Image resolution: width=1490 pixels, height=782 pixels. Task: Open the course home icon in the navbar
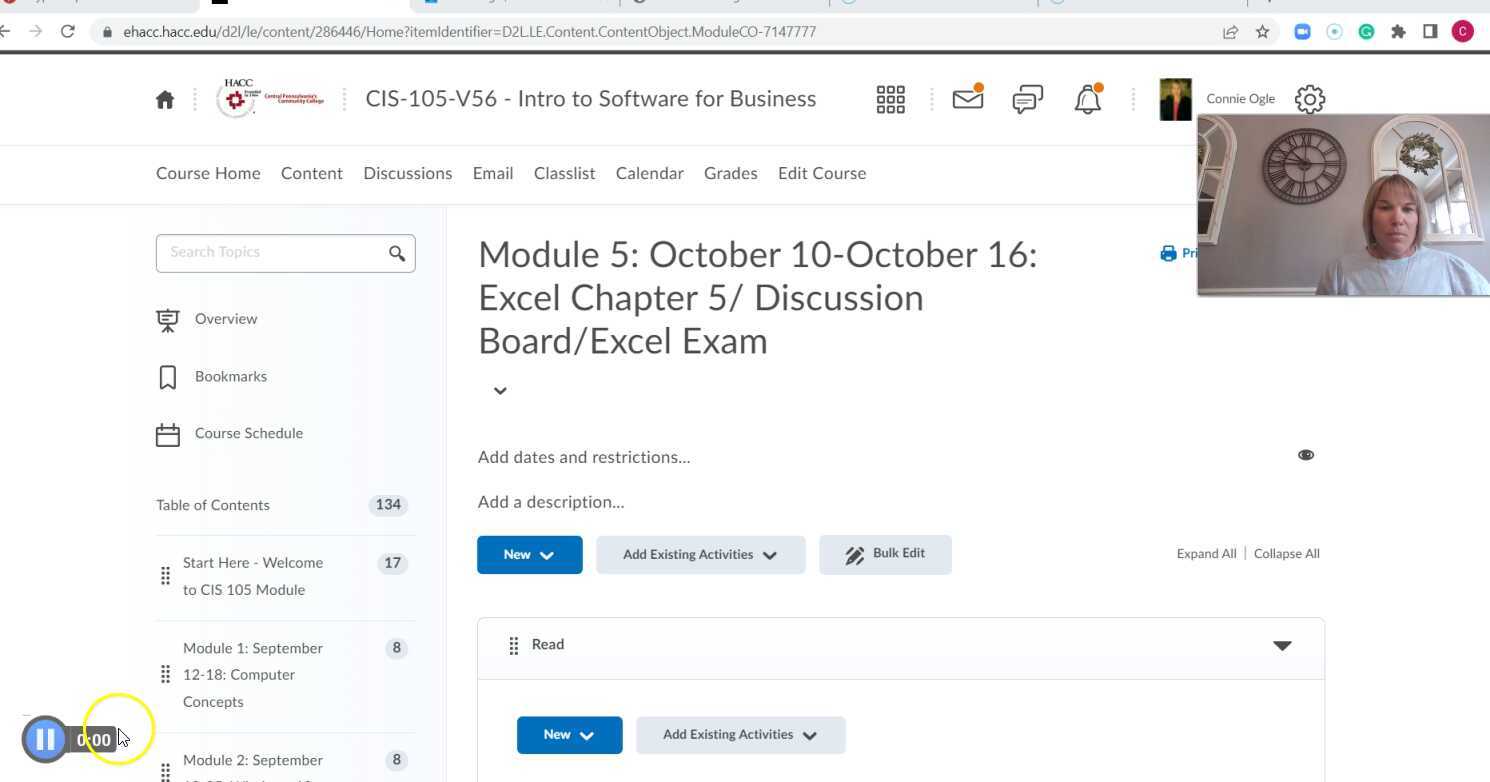(x=165, y=99)
